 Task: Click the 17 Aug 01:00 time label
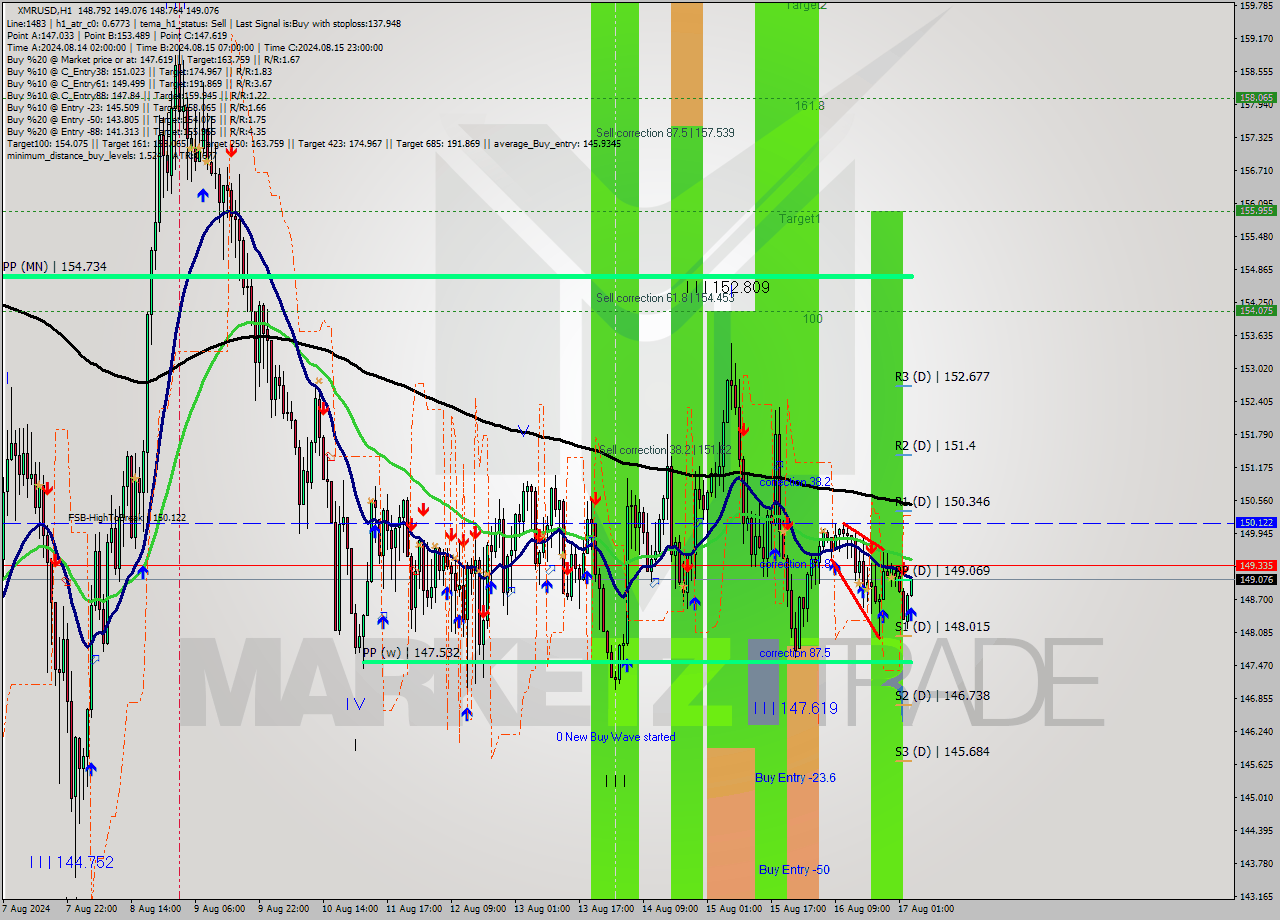point(926,909)
